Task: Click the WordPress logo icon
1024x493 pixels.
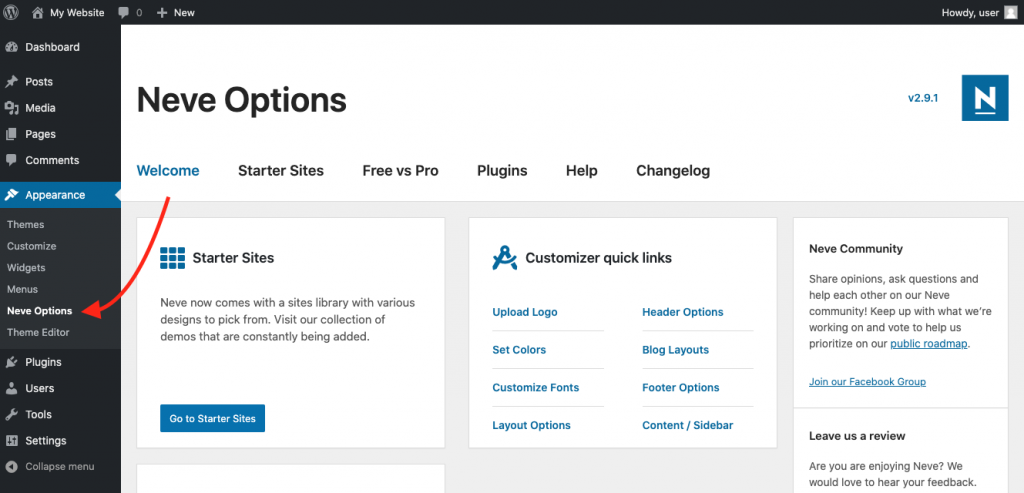Action: 11,12
